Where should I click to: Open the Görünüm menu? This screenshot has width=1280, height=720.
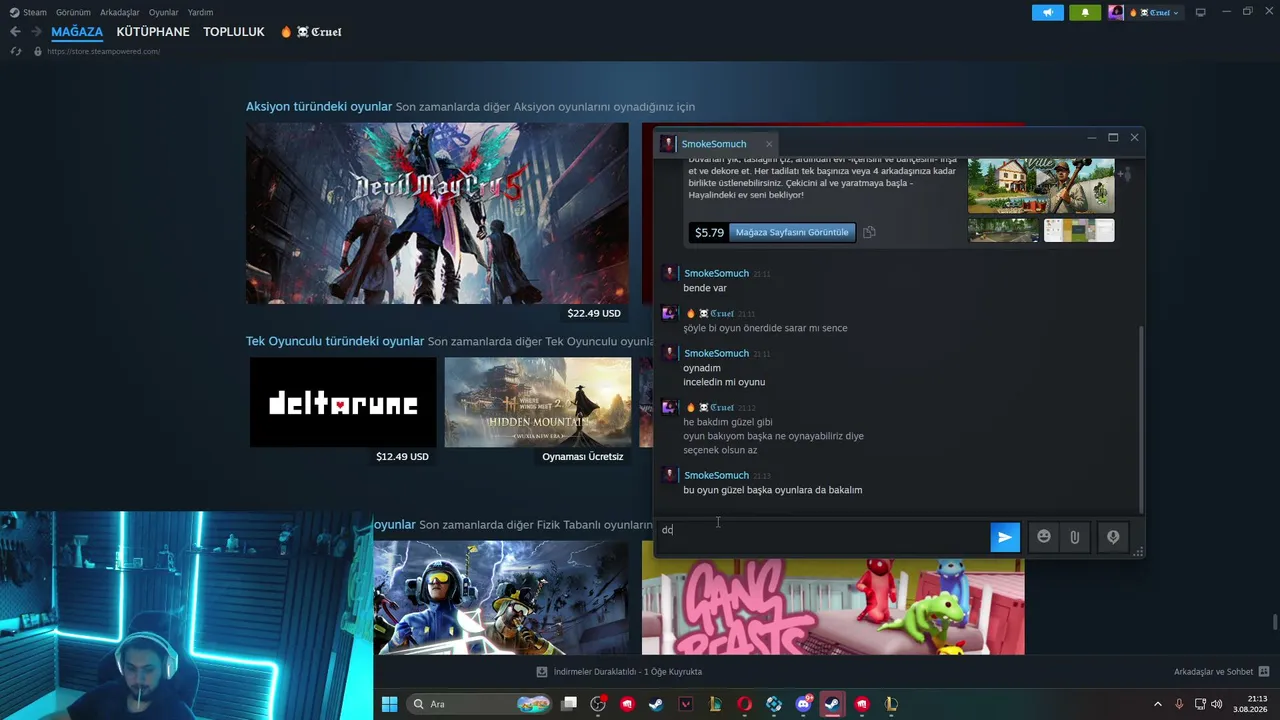(73, 12)
